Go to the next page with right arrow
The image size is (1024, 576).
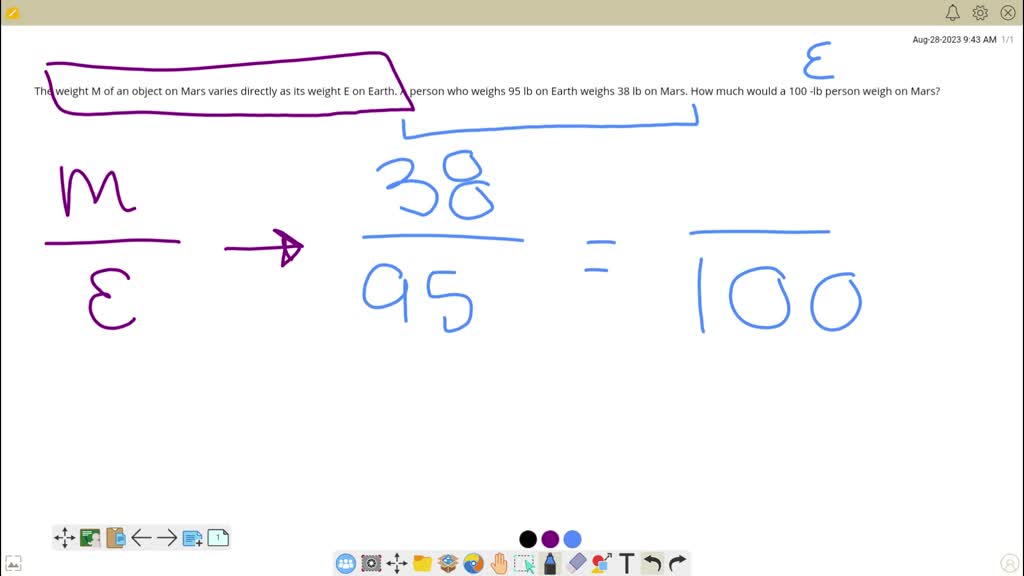point(167,538)
